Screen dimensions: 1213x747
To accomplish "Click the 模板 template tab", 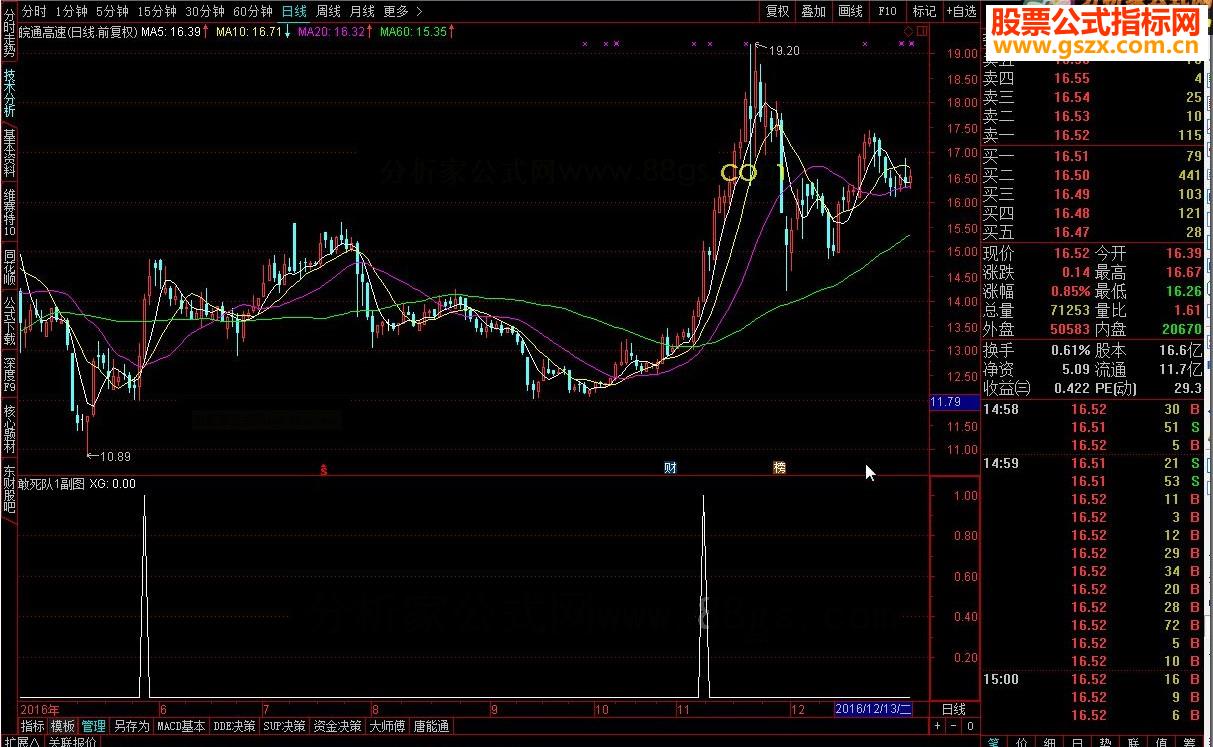I will (x=63, y=726).
